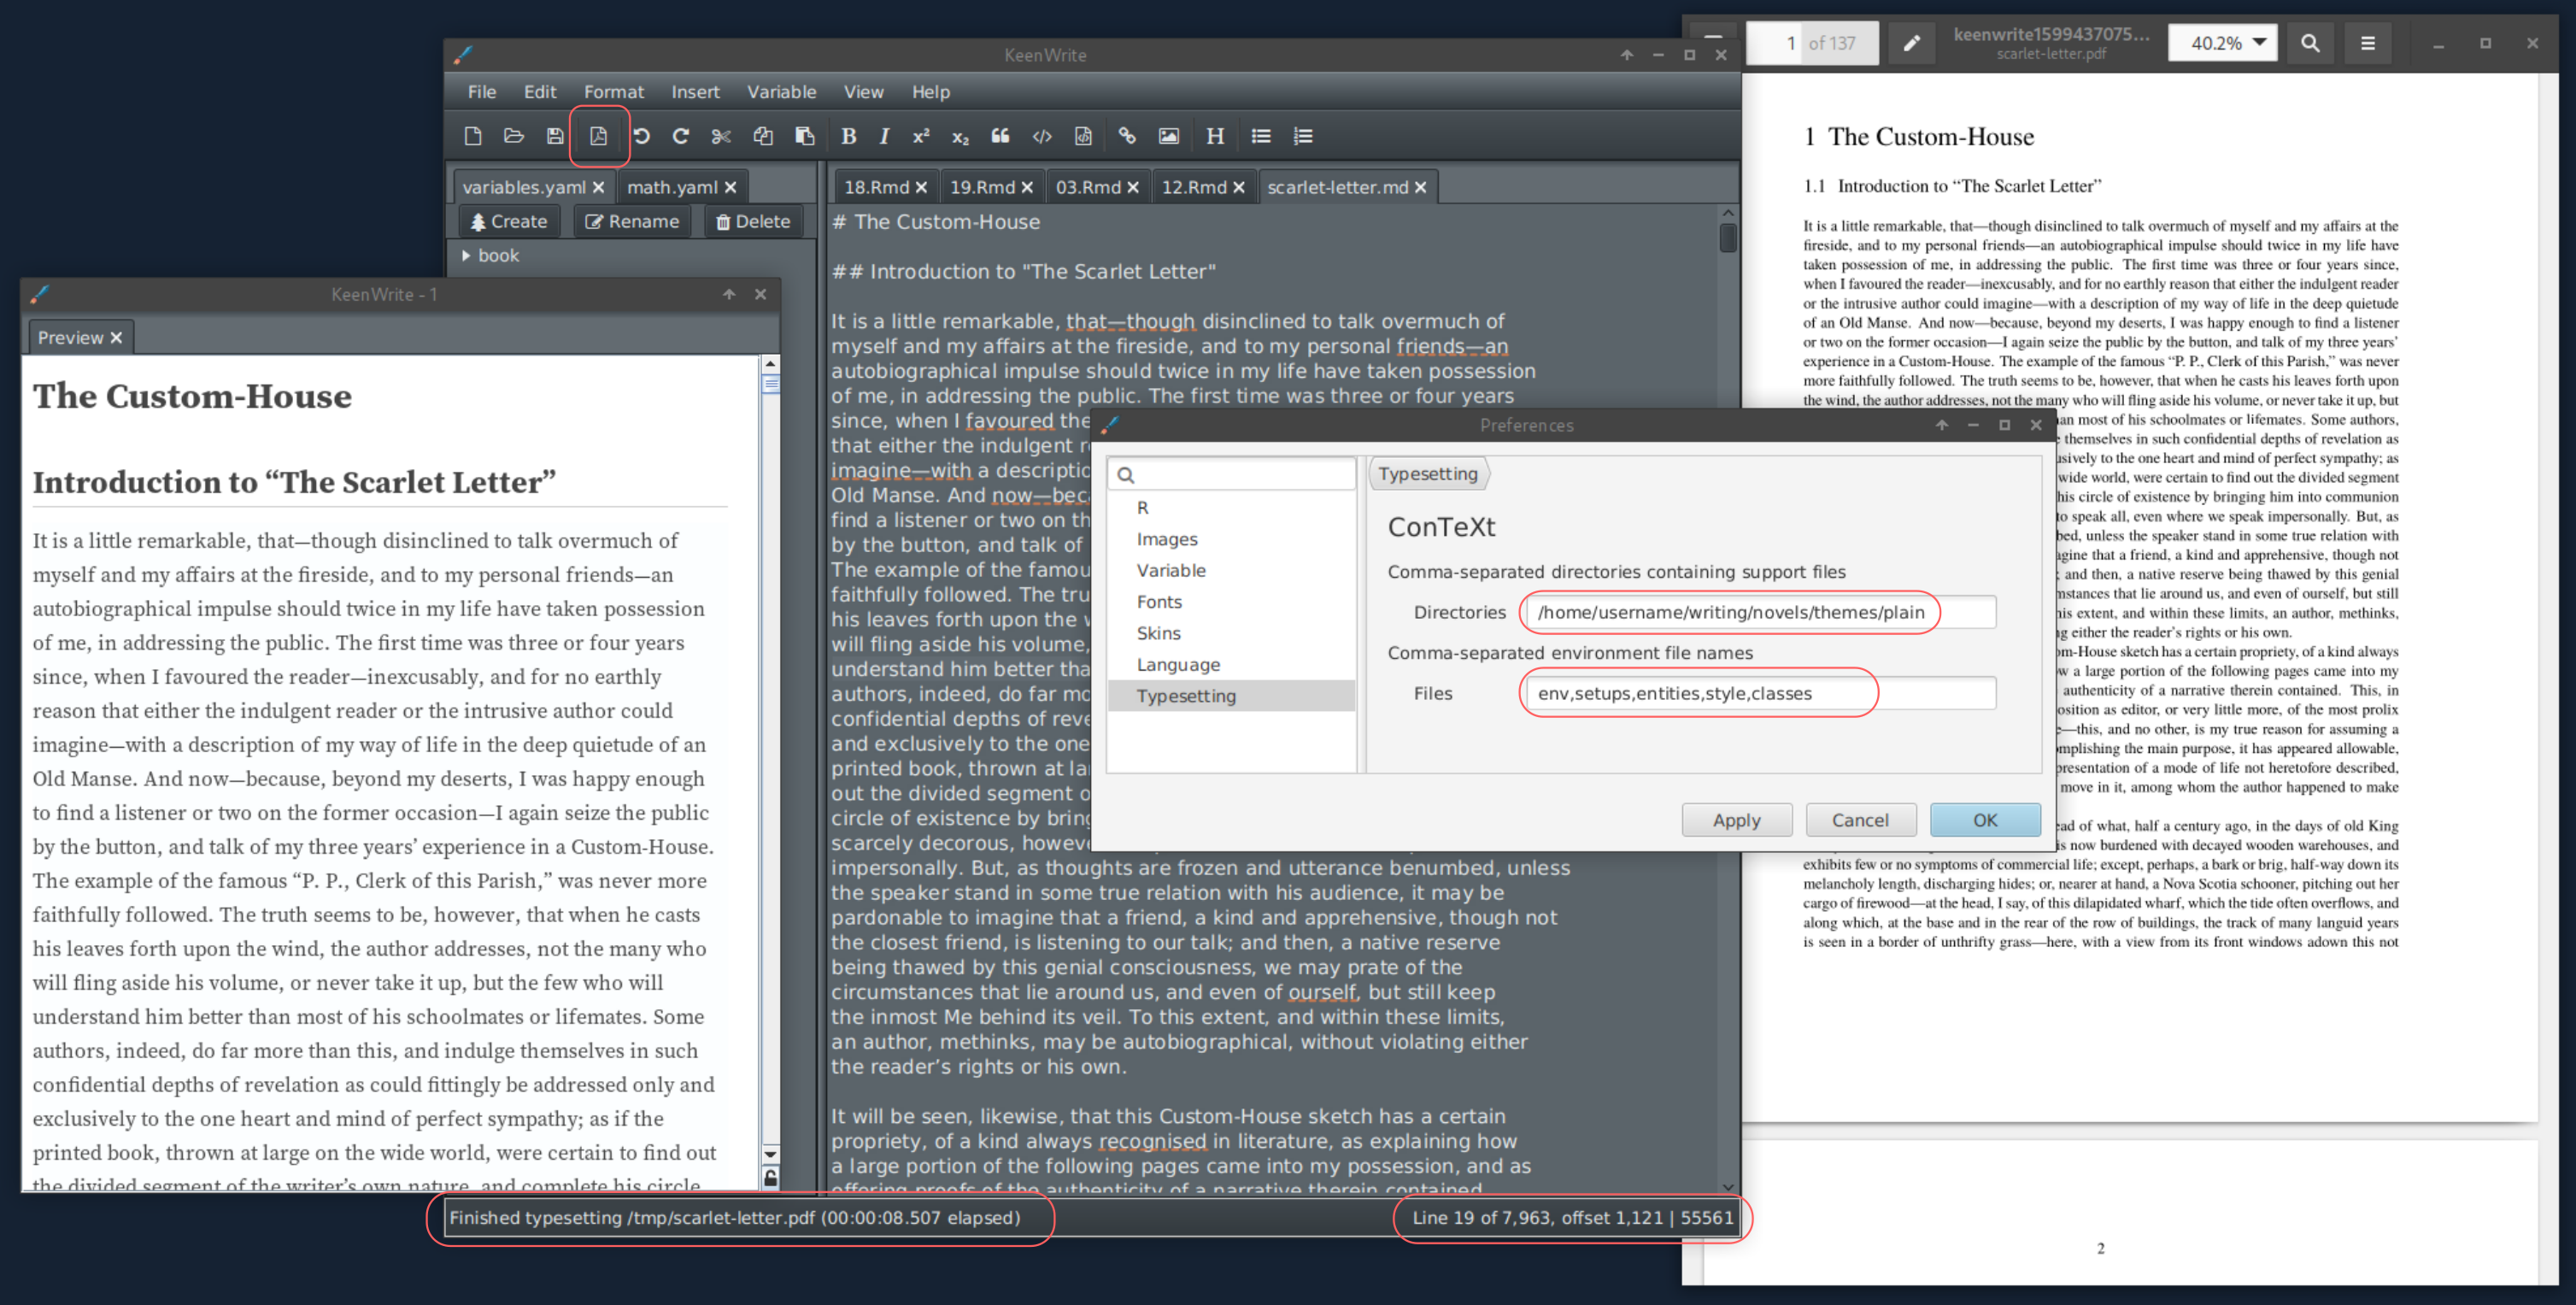Screen dimensions: 2576x1305
Task: Export document as PDF
Action: [598, 136]
